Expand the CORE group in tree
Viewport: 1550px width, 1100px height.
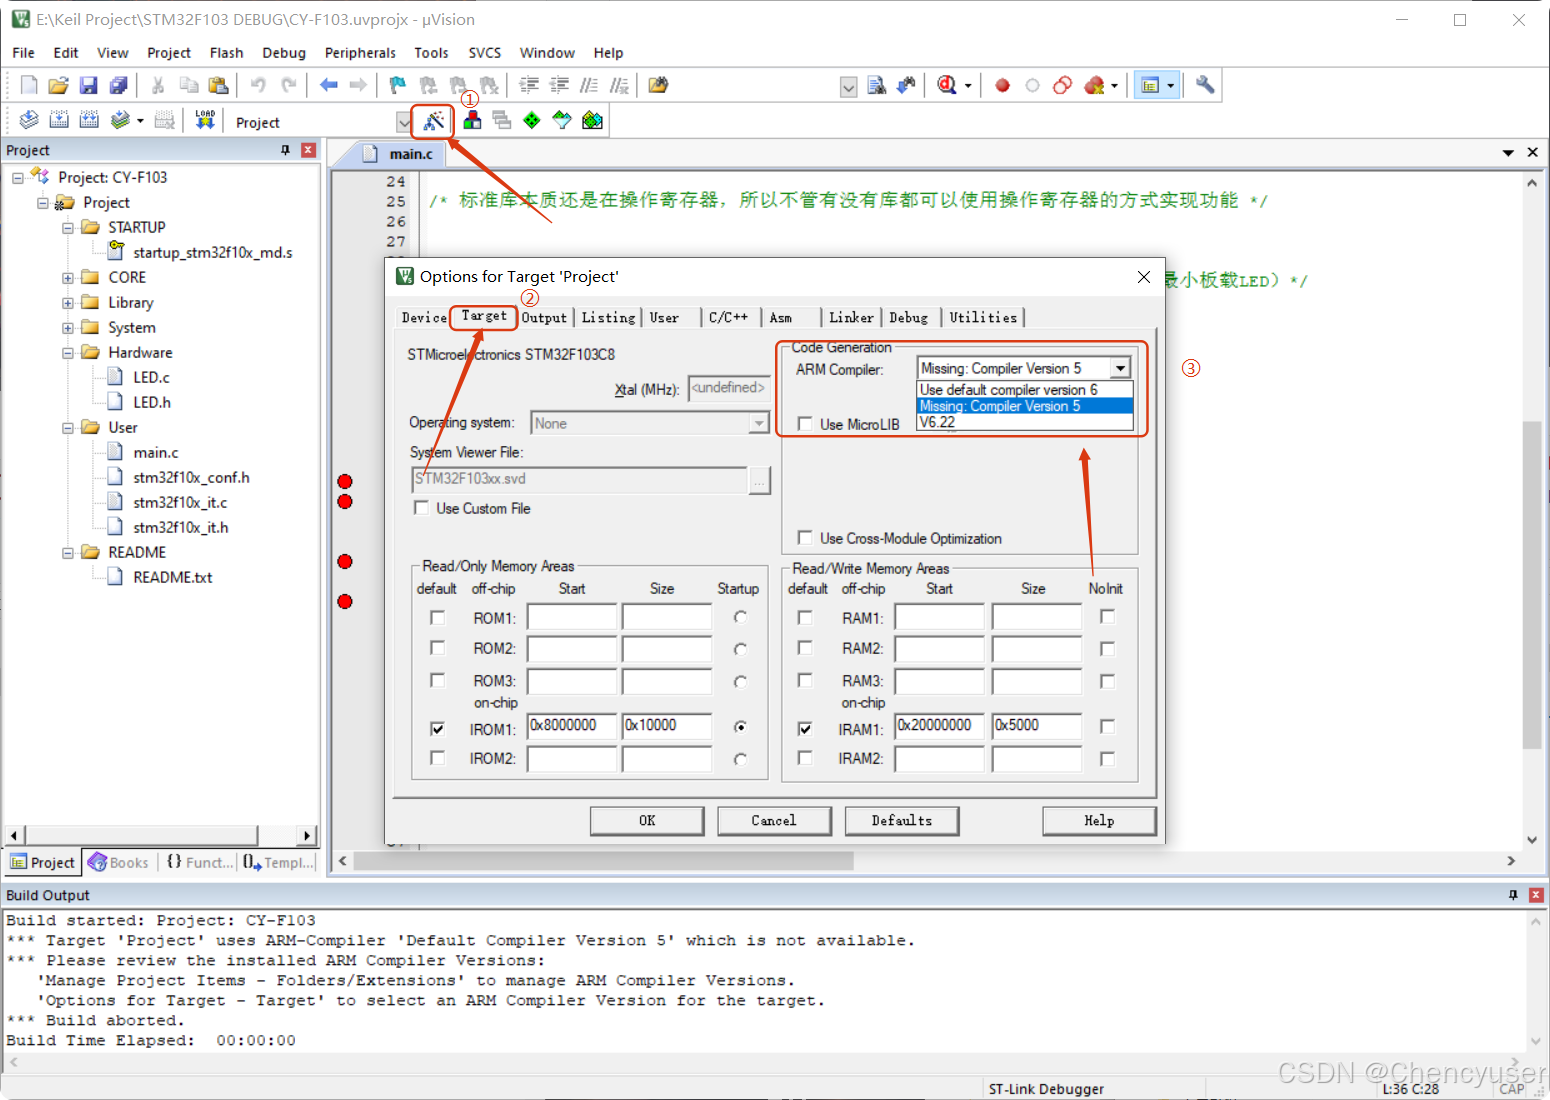click(x=67, y=278)
